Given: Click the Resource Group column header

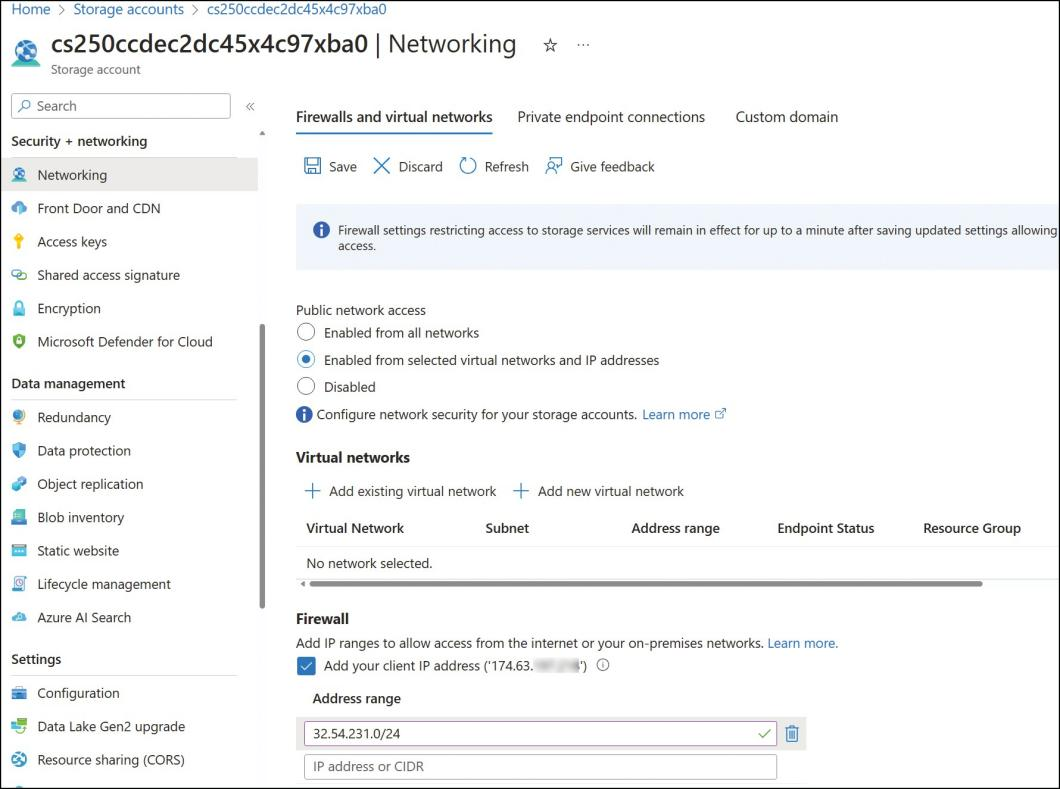Looking at the screenshot, I should tap(972, 528).
